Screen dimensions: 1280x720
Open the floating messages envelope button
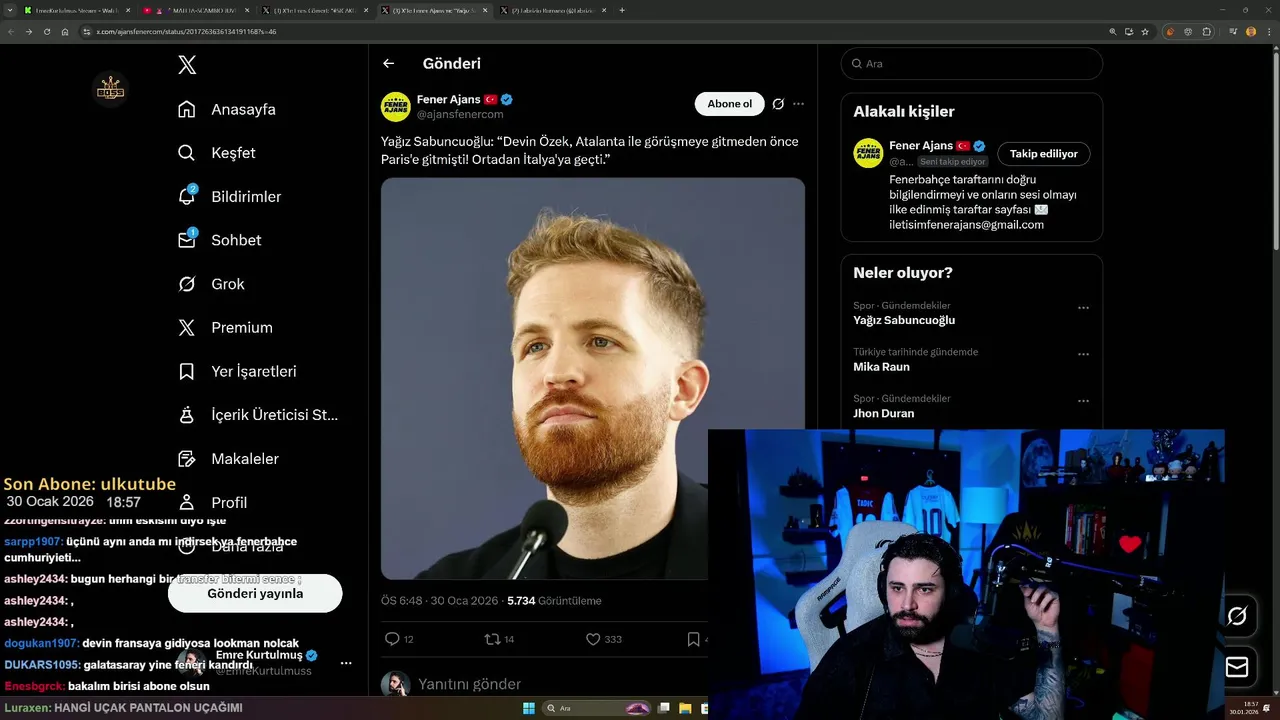pos(1237,667)
